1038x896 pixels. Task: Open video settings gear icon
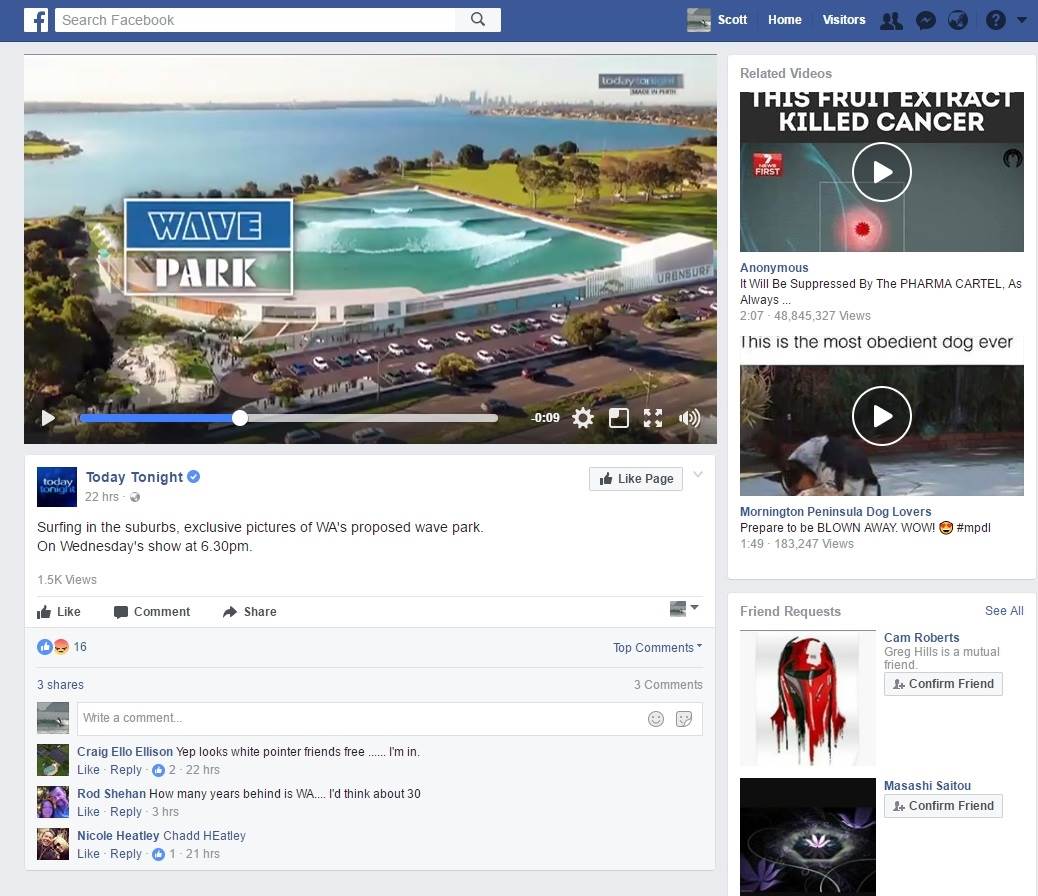pyautogui.click(x=583, y=418)
